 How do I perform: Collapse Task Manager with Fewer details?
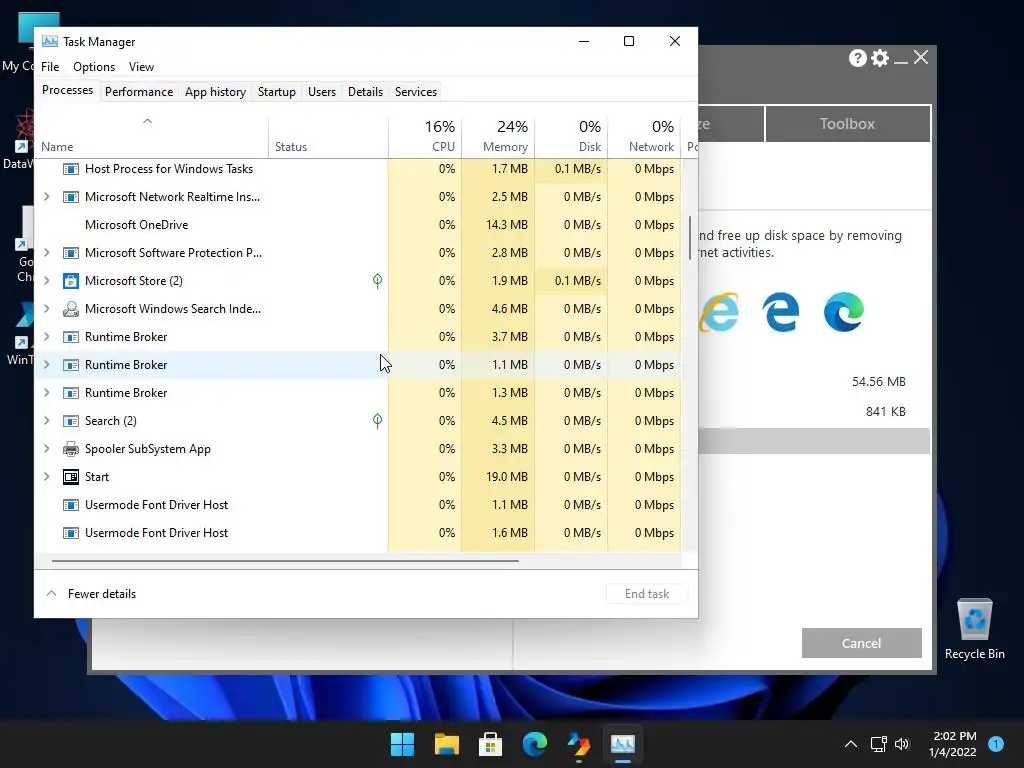point(91,594)
